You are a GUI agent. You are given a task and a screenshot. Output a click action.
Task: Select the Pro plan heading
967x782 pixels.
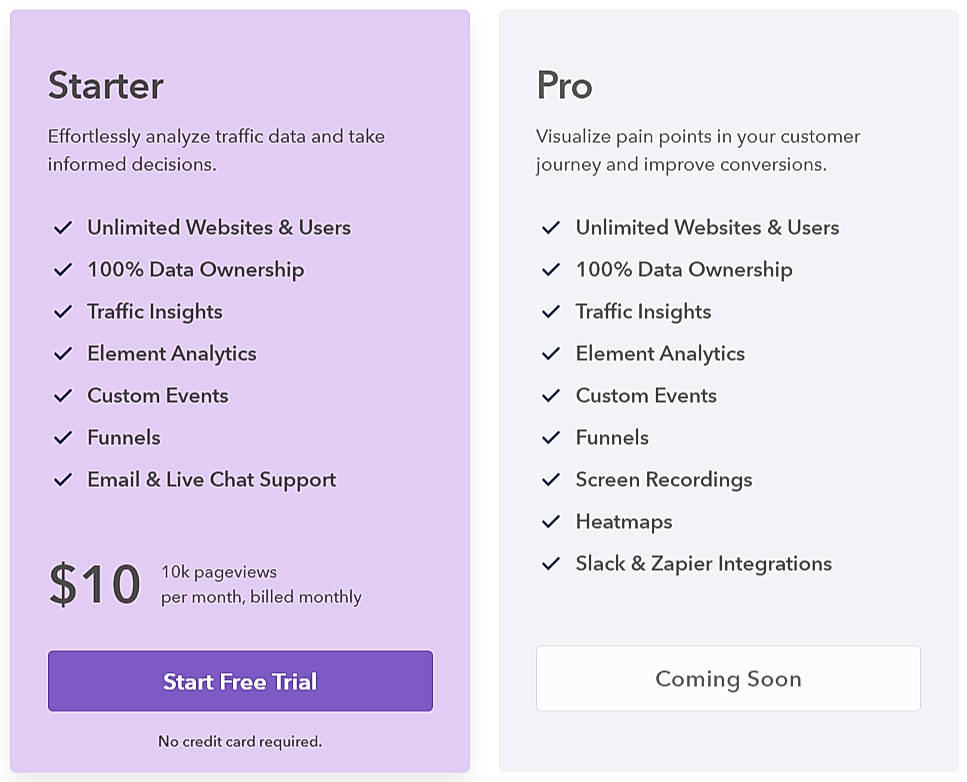564,85
